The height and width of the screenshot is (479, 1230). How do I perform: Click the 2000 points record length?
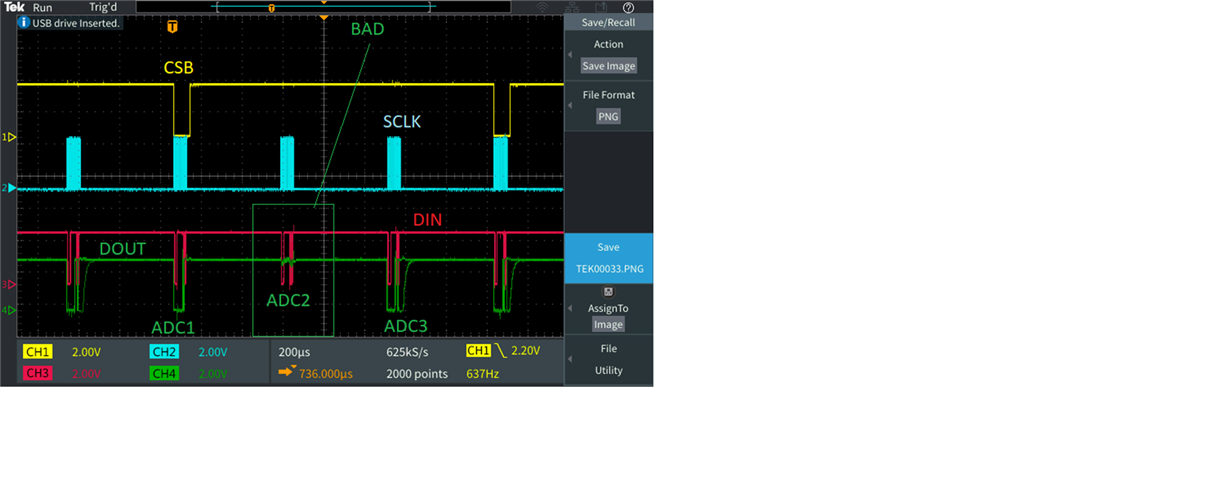click(417, 374)
